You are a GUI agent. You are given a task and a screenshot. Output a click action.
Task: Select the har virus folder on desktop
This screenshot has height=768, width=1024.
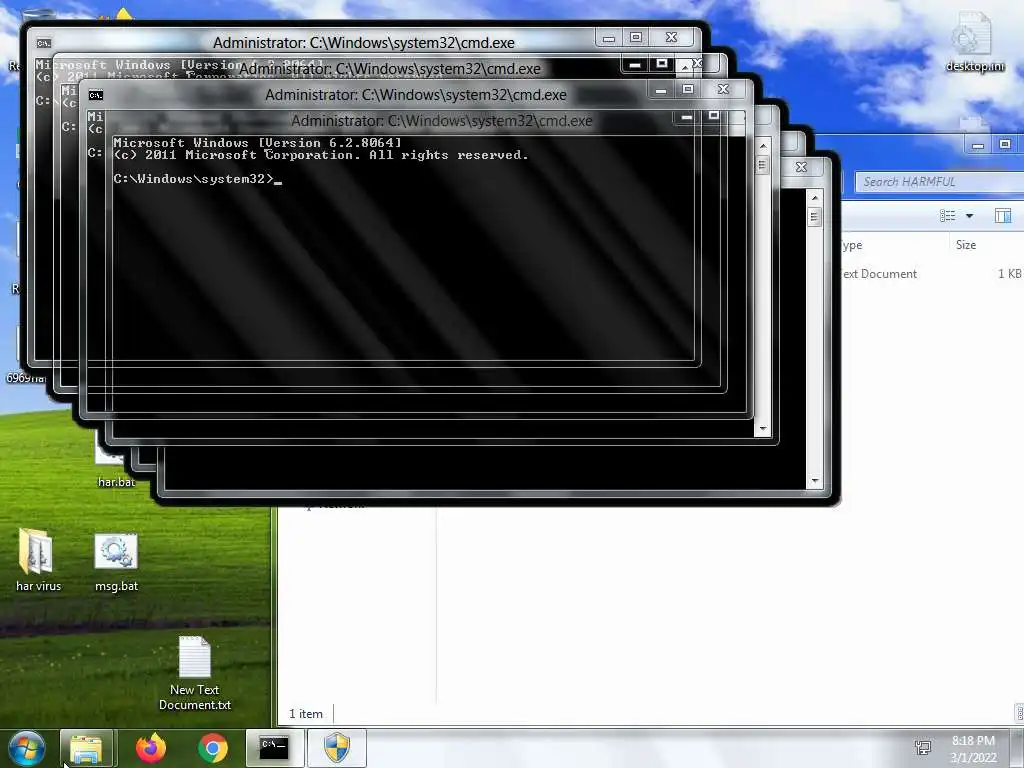tap(37, 559)
